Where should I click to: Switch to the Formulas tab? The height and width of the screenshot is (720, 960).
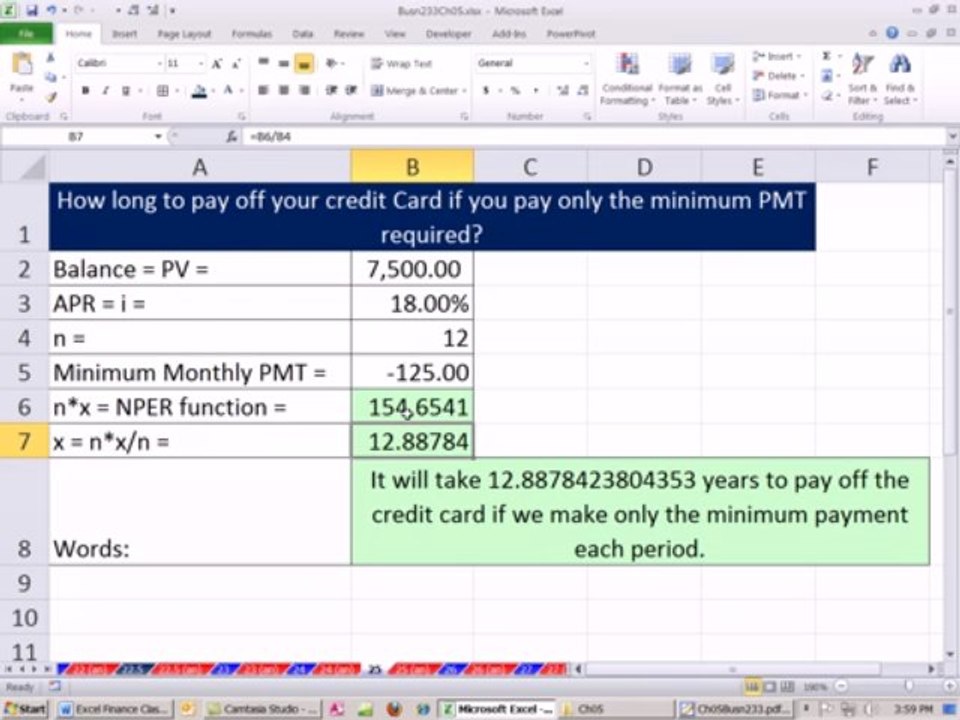click(x=252, y=34)
